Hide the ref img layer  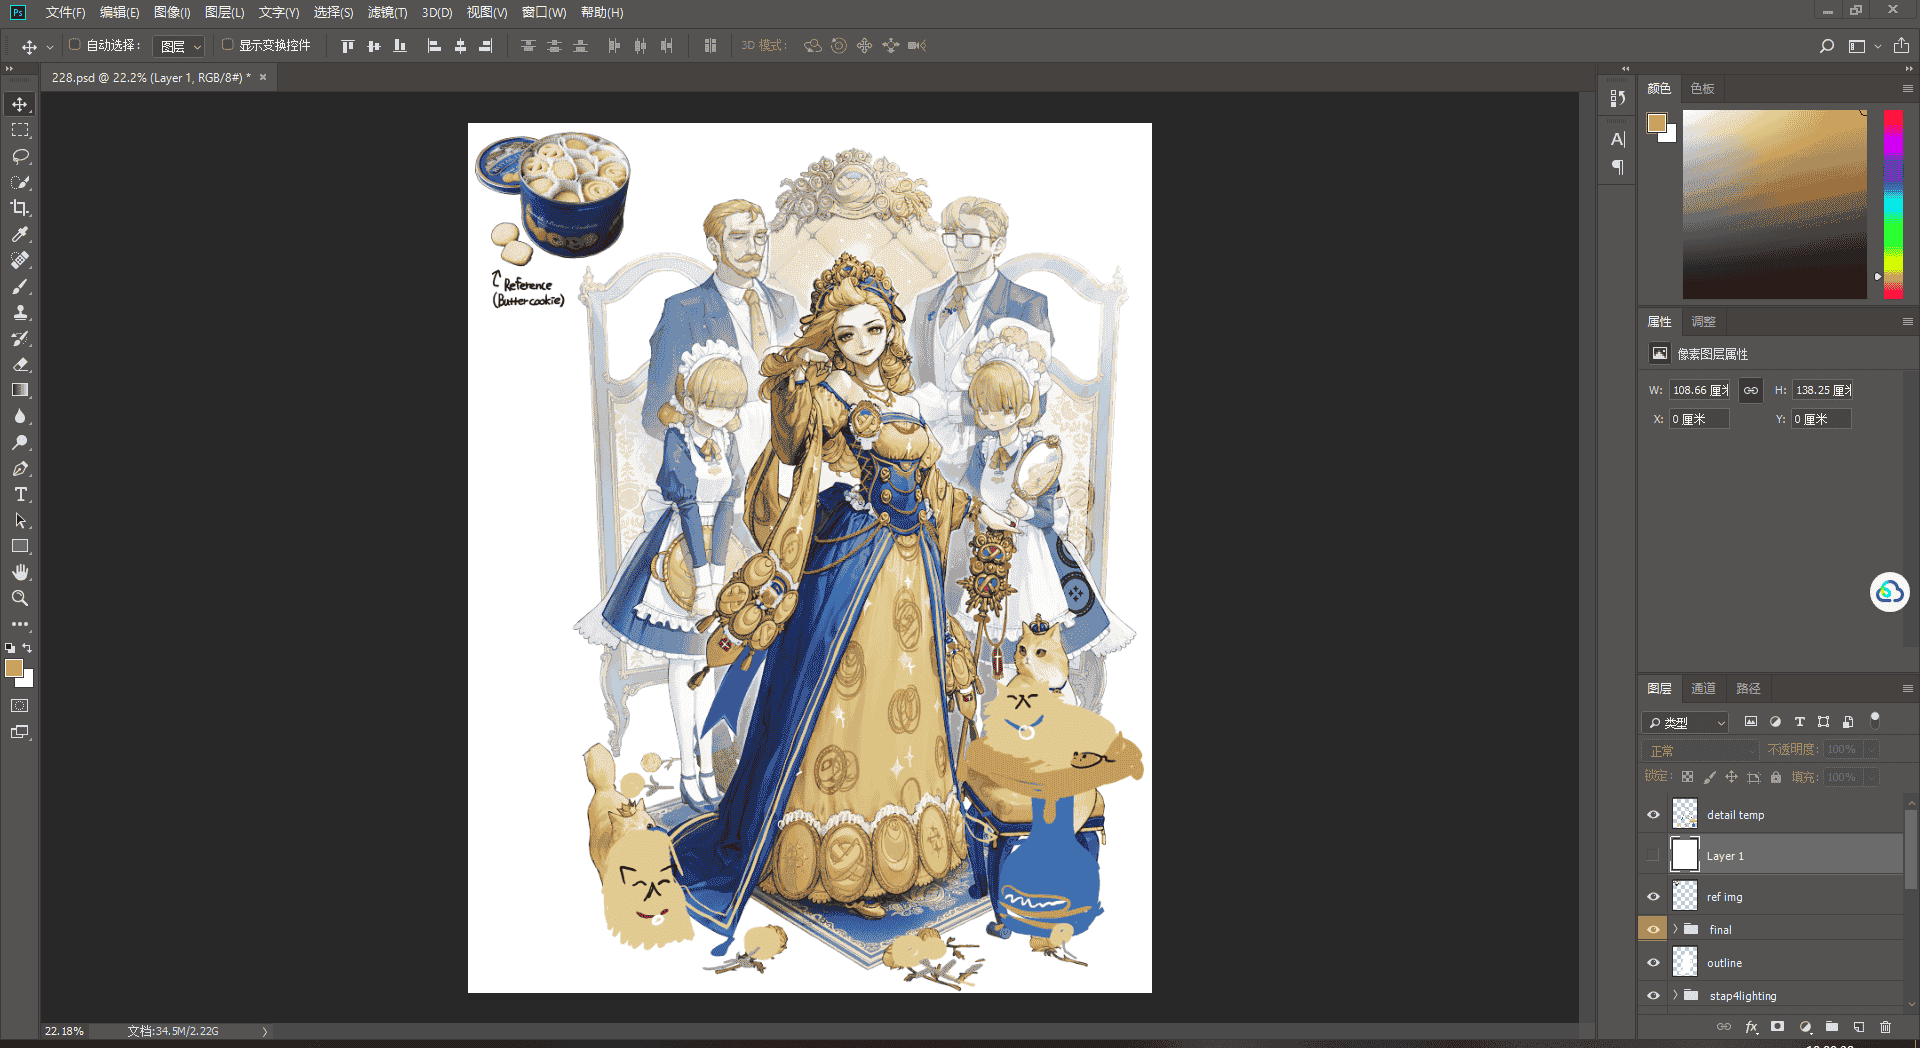click(x=1653, y=897)
